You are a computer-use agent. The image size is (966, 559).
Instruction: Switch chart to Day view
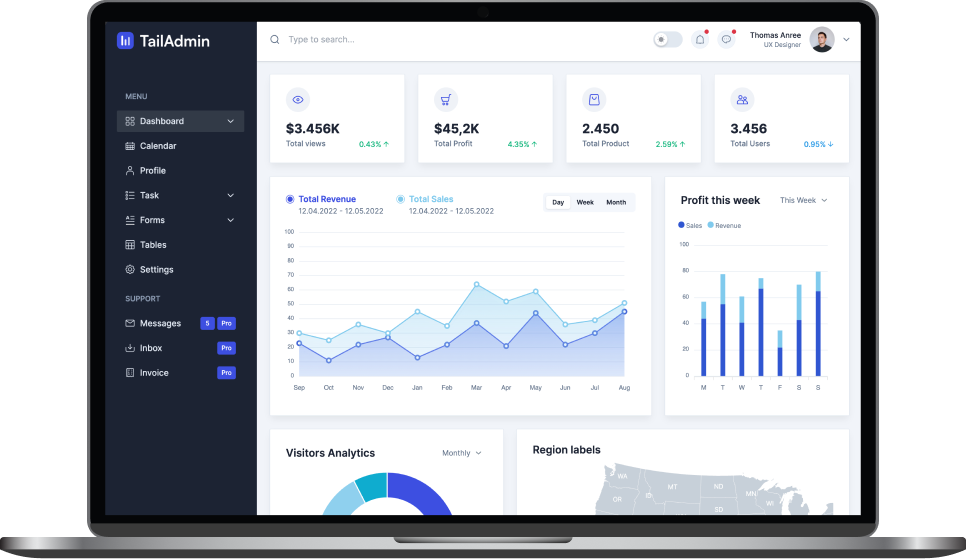pos(558,202)
